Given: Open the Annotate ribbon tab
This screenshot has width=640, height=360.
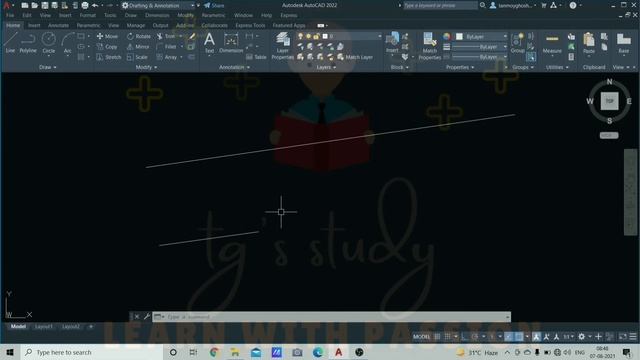Looking at the screenshot, I should (58, 25).
